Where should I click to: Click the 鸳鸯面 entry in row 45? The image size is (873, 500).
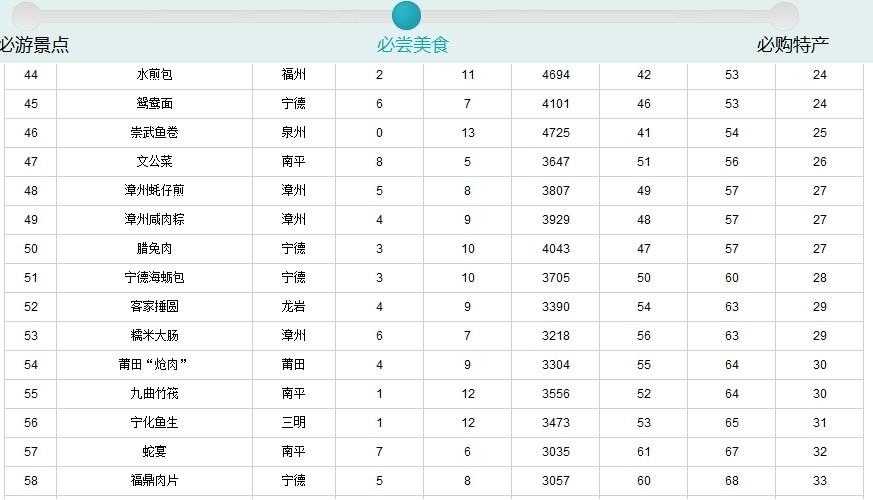point(154,104)
